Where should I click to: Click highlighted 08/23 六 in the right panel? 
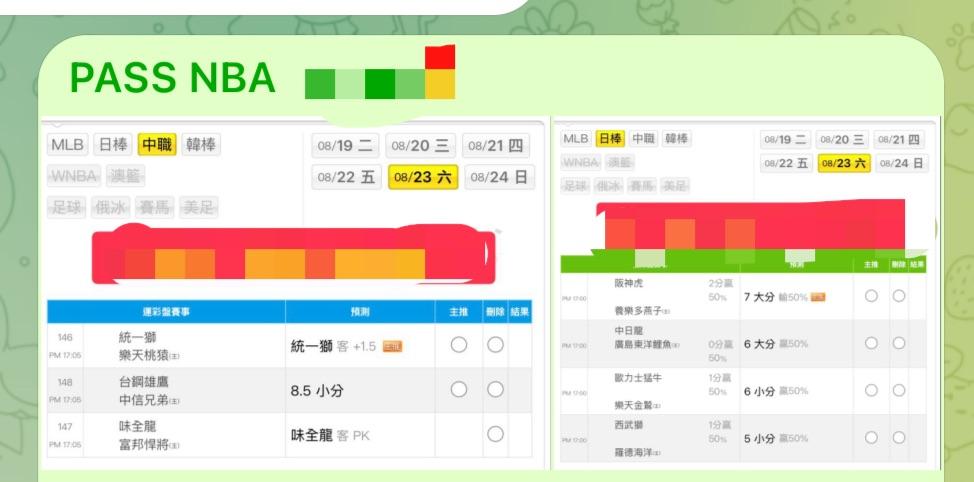pyautogui.click(x=844, y=163)
